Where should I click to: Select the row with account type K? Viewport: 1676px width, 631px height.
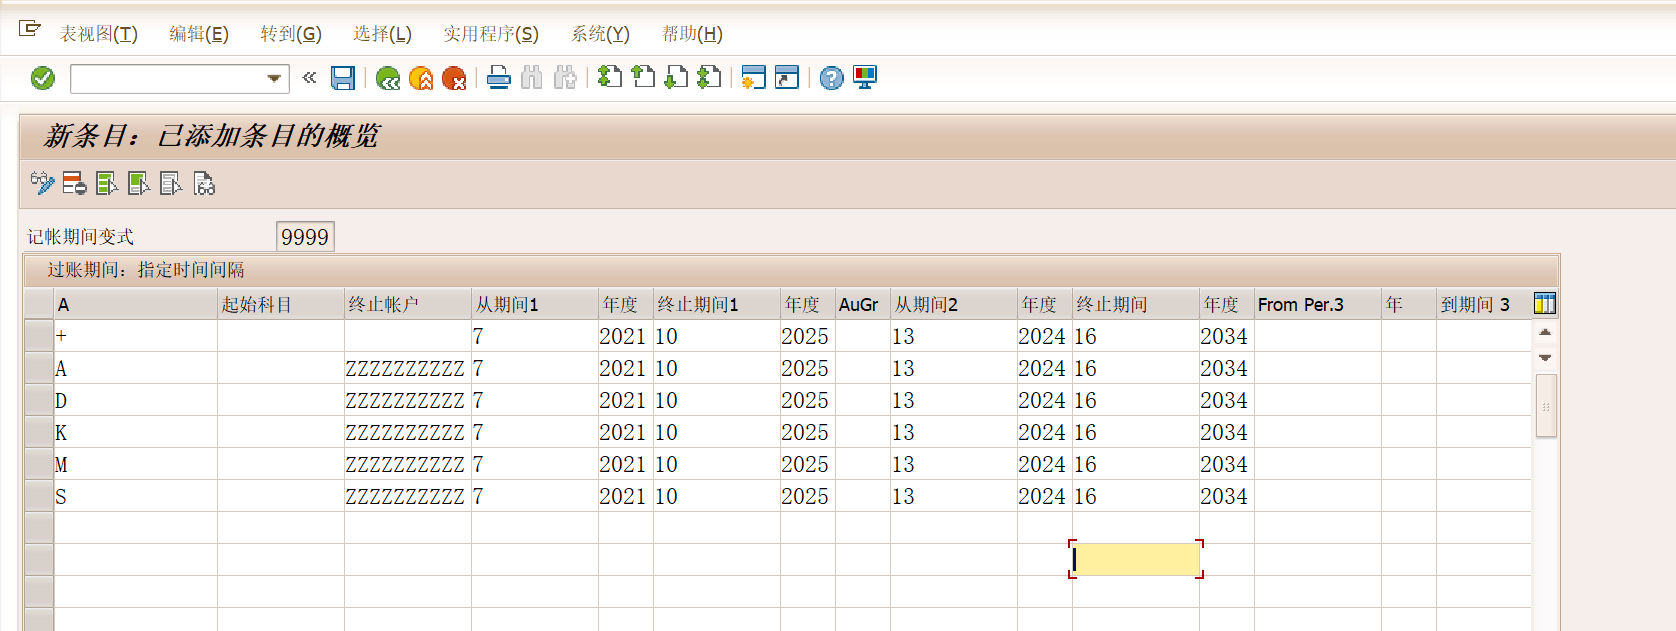click(39, 432)
